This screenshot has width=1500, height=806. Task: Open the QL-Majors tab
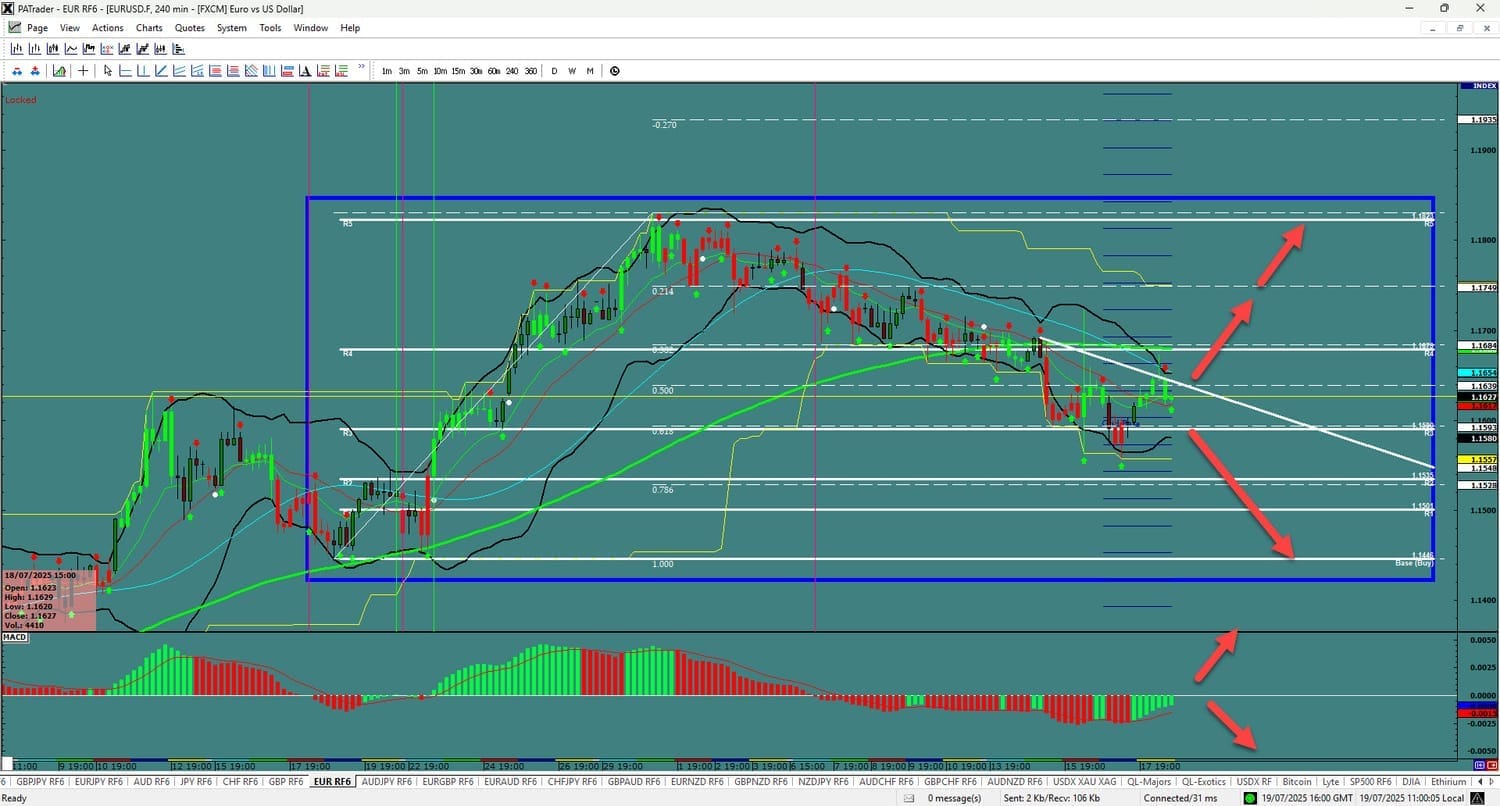1149,782
